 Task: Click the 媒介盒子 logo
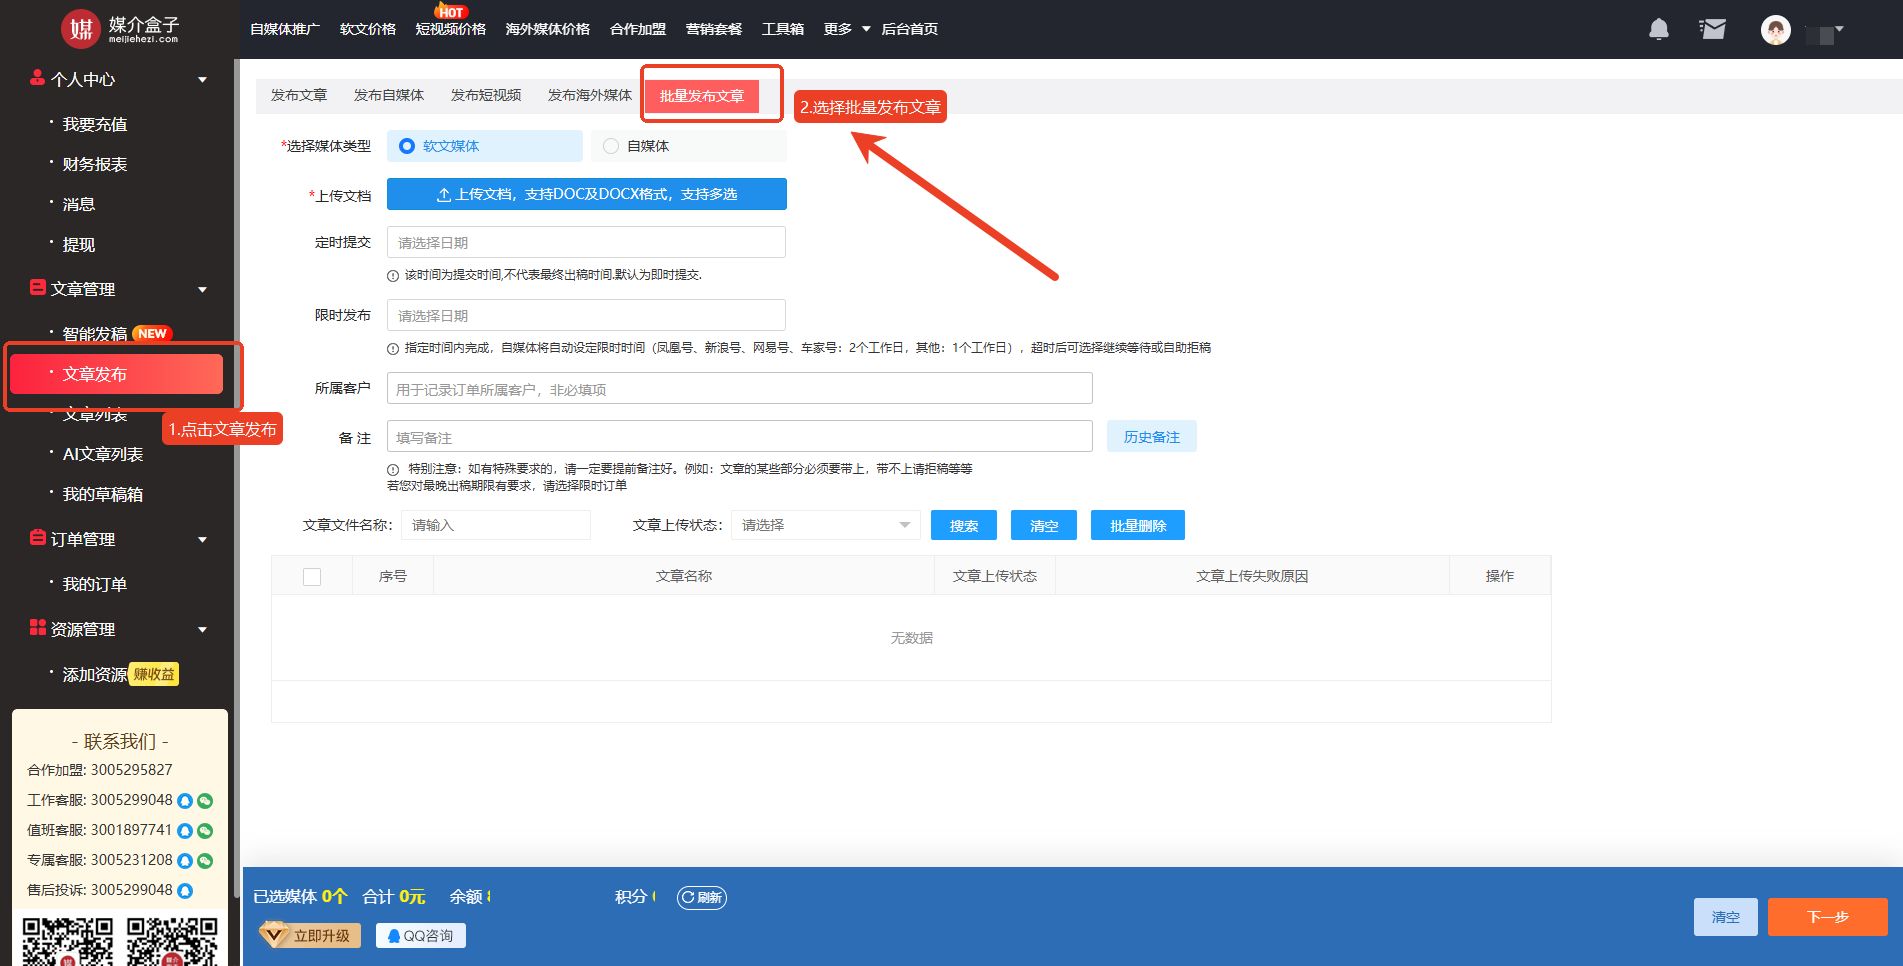point(120,29)
